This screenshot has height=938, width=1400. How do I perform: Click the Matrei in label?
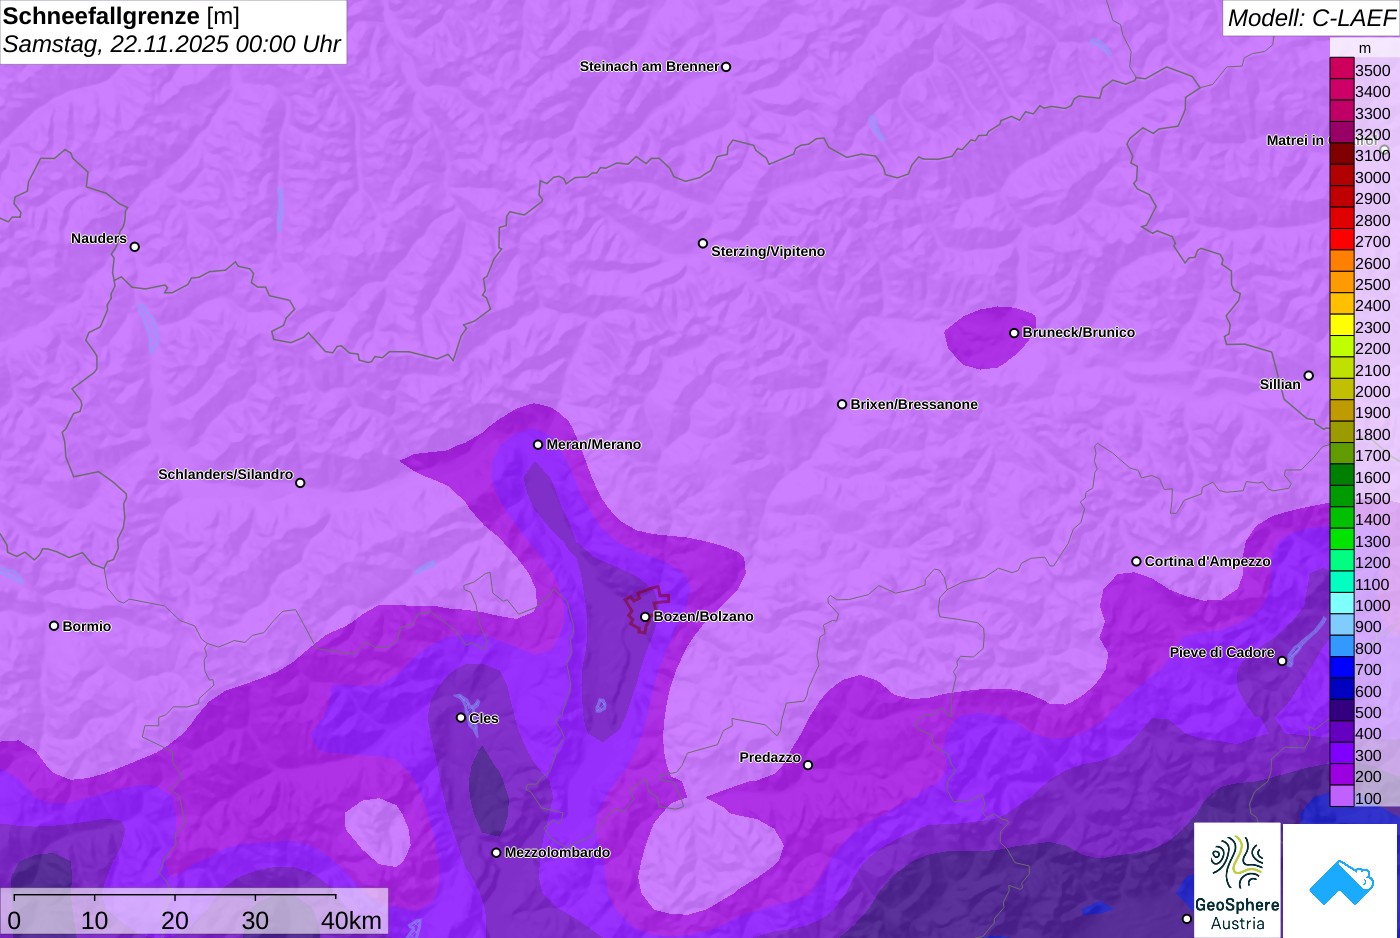point(1295,141)
